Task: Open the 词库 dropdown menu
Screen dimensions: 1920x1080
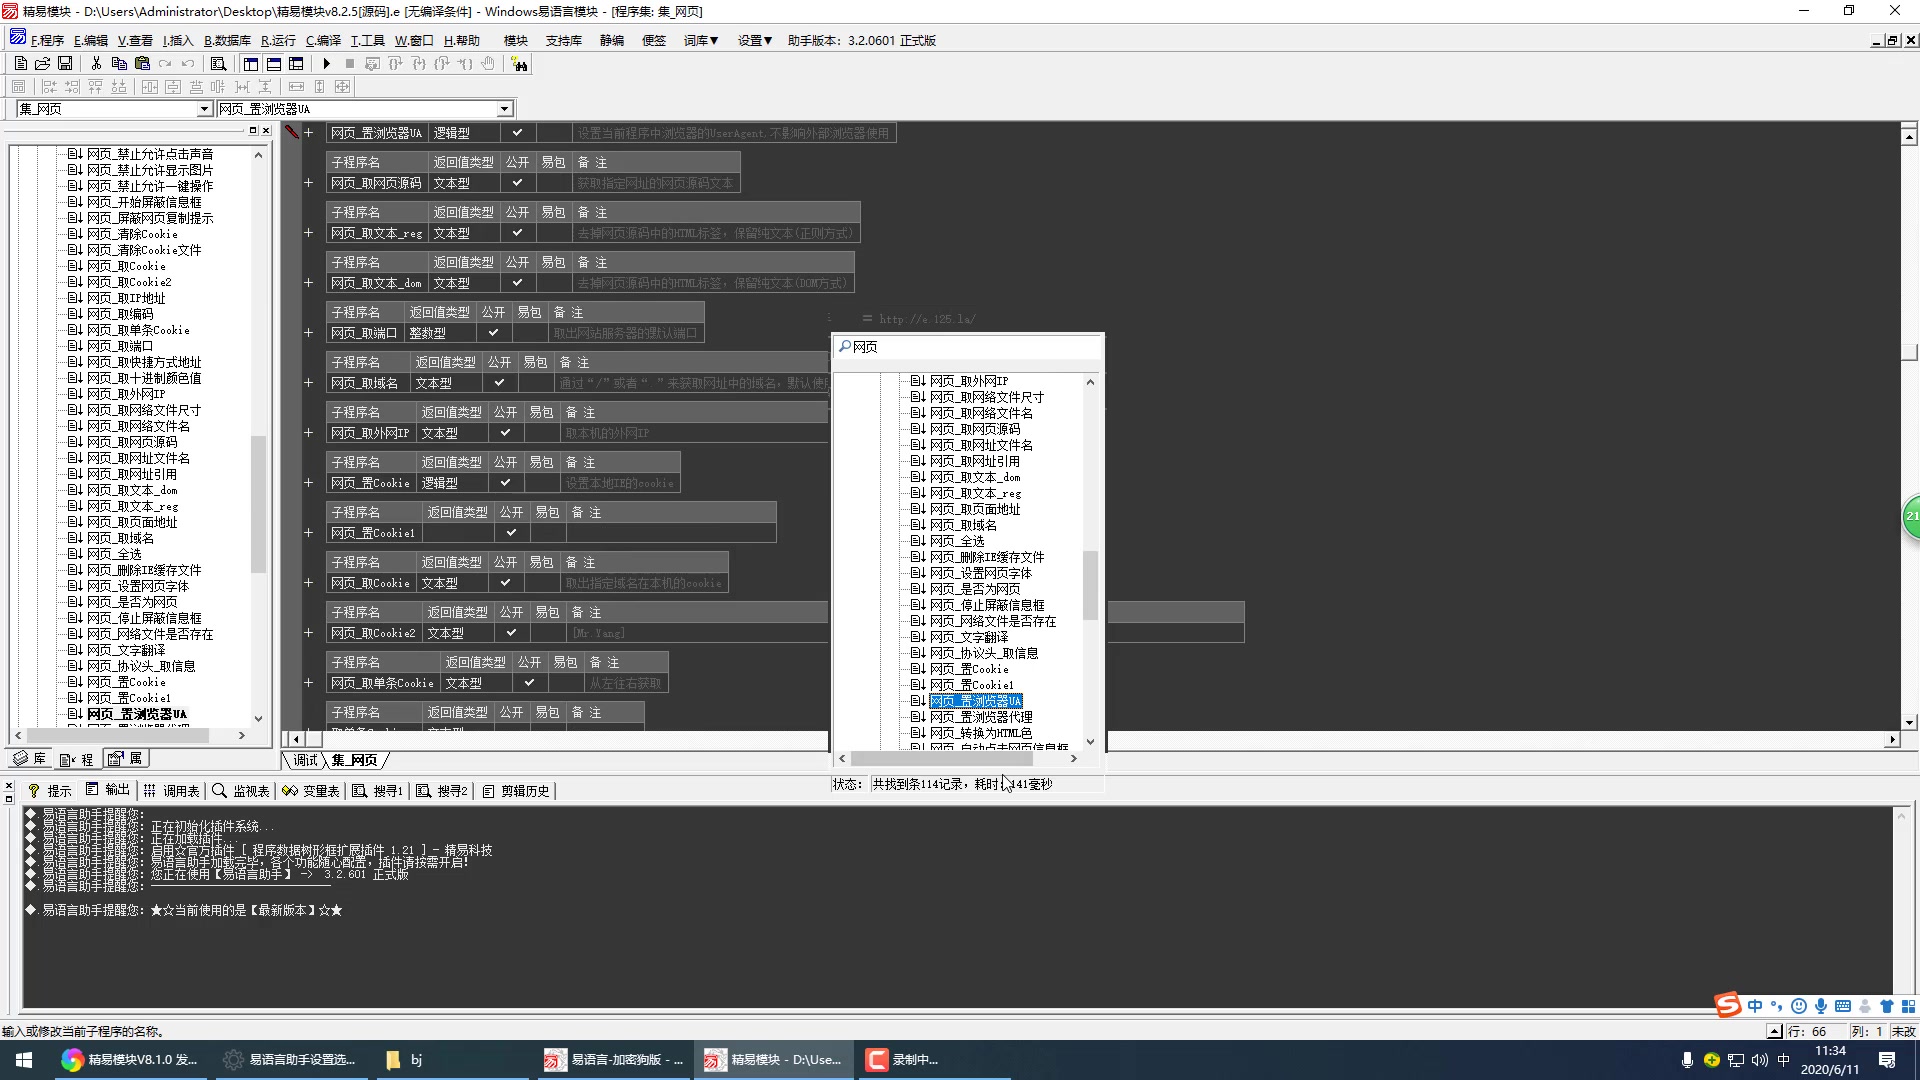Action: click(x=701, y=41)
